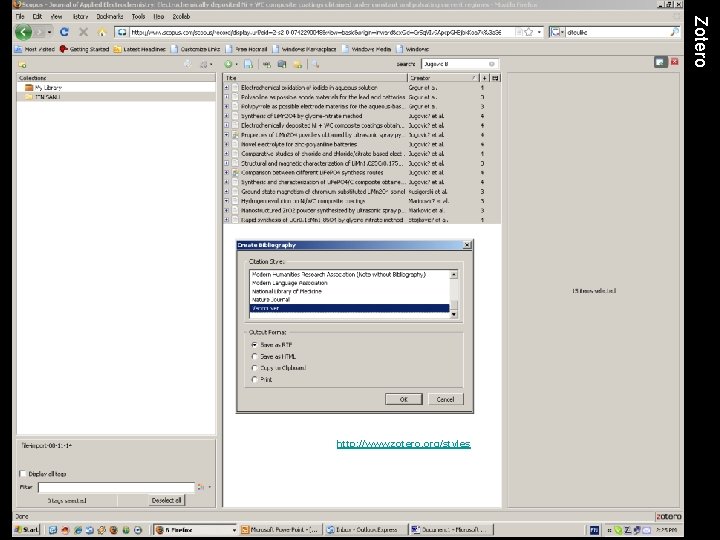
Task: Sort items by the Creator column header
Action: pyautogui.click(x=443, y=78)
